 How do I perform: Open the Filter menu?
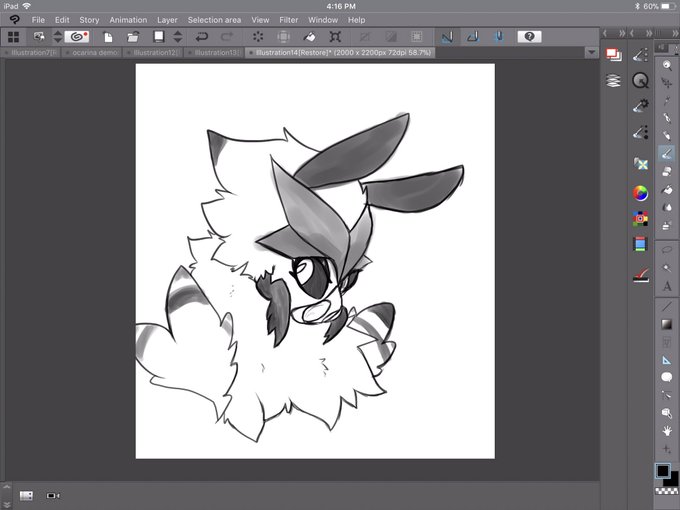(x=288, y=20)
